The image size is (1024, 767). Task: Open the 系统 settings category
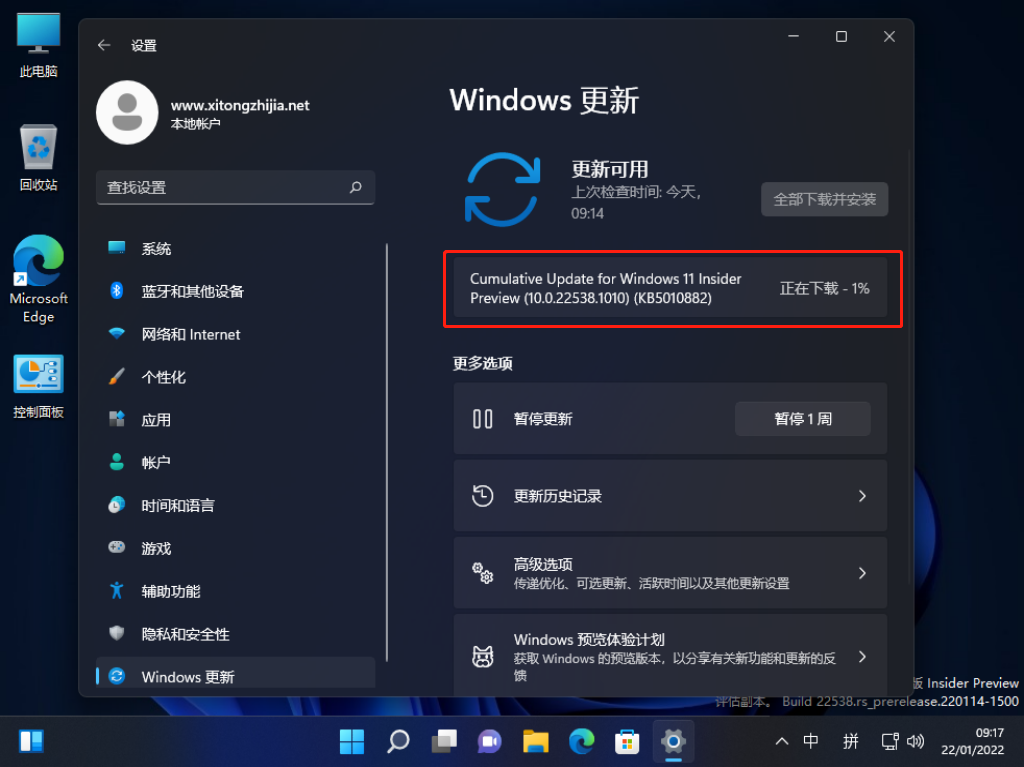point(236,248)
